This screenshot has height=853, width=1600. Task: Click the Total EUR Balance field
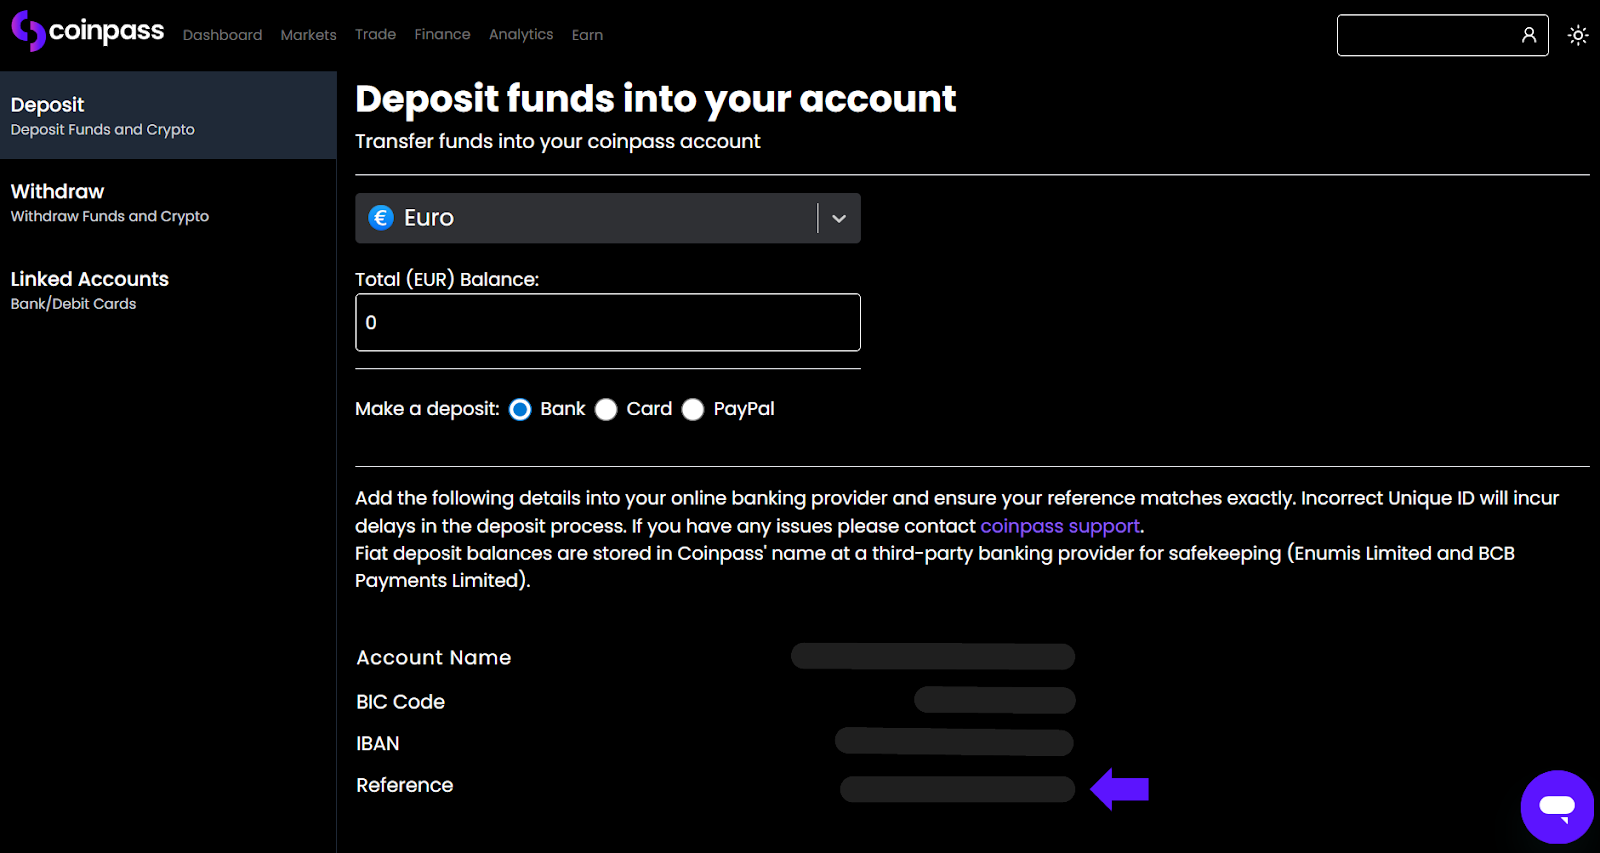[x=607, y=322]
